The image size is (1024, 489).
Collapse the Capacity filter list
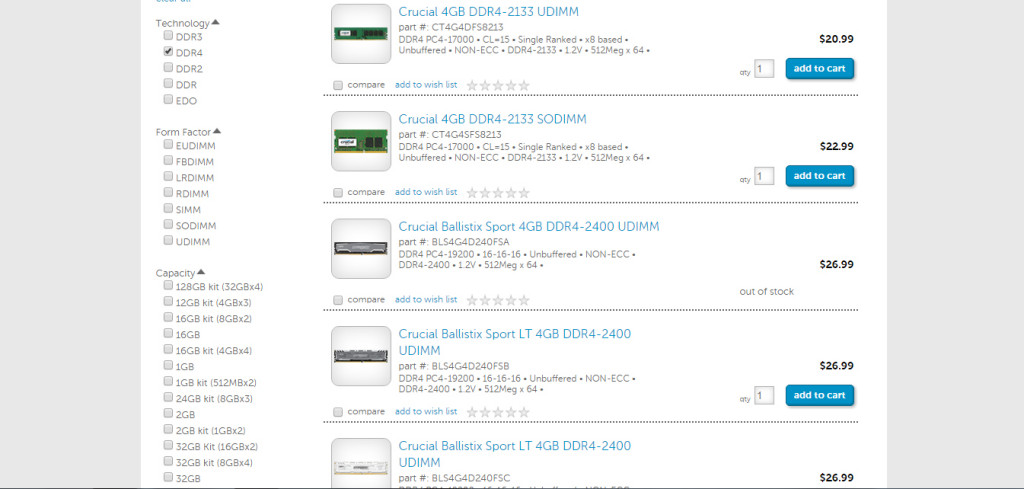[201, 272]
